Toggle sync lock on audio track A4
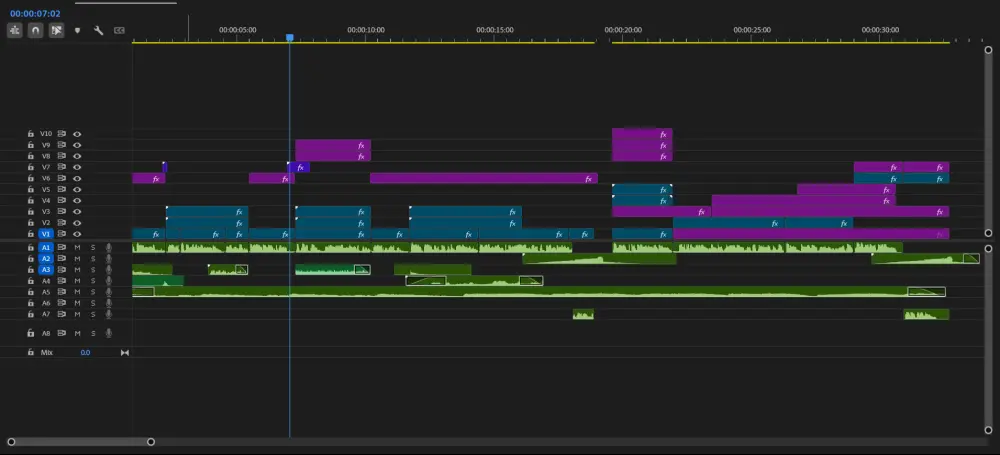This screenshot has height=455, width=1000. click(62, 281)
